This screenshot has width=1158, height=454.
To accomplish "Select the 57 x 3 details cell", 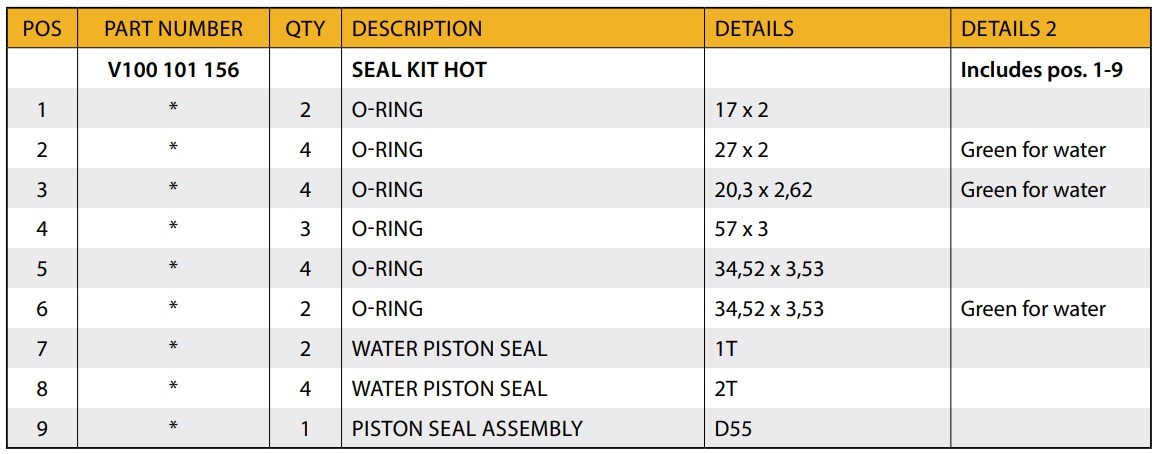I will [741, 229].
